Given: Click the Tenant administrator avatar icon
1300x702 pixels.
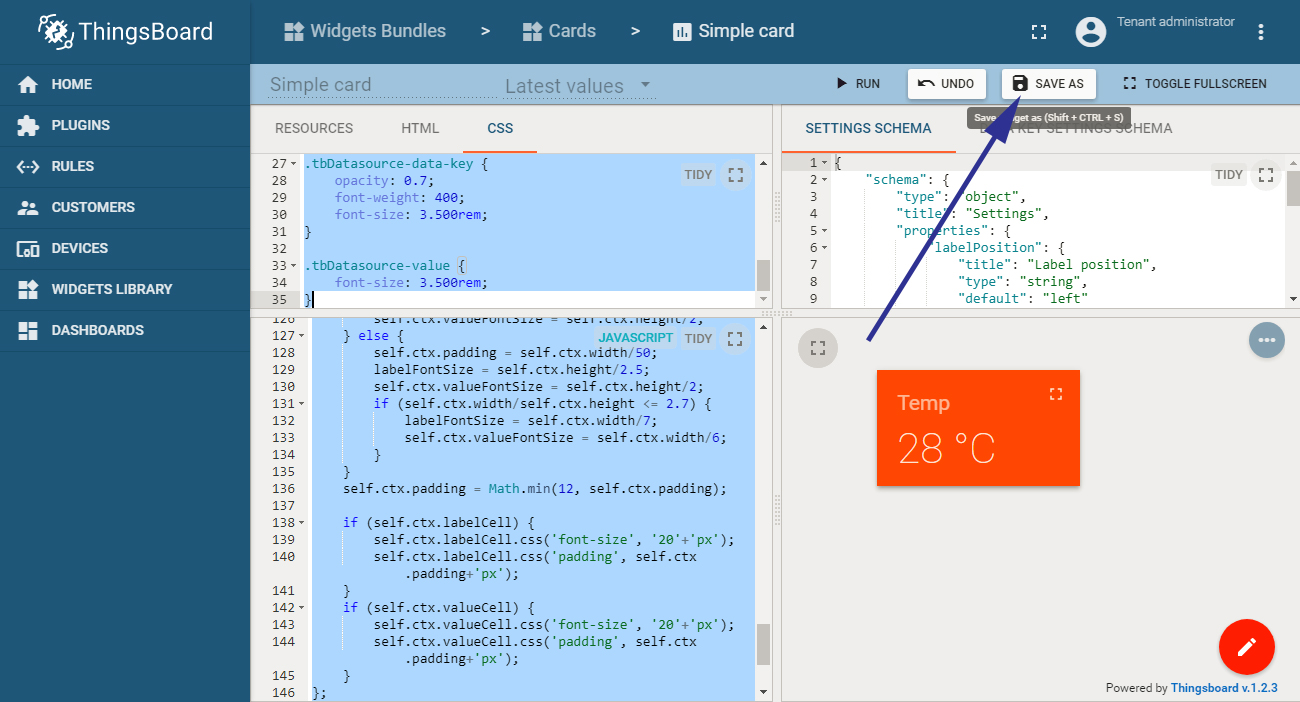Looking at the screenshot, I should [1090, 32].
